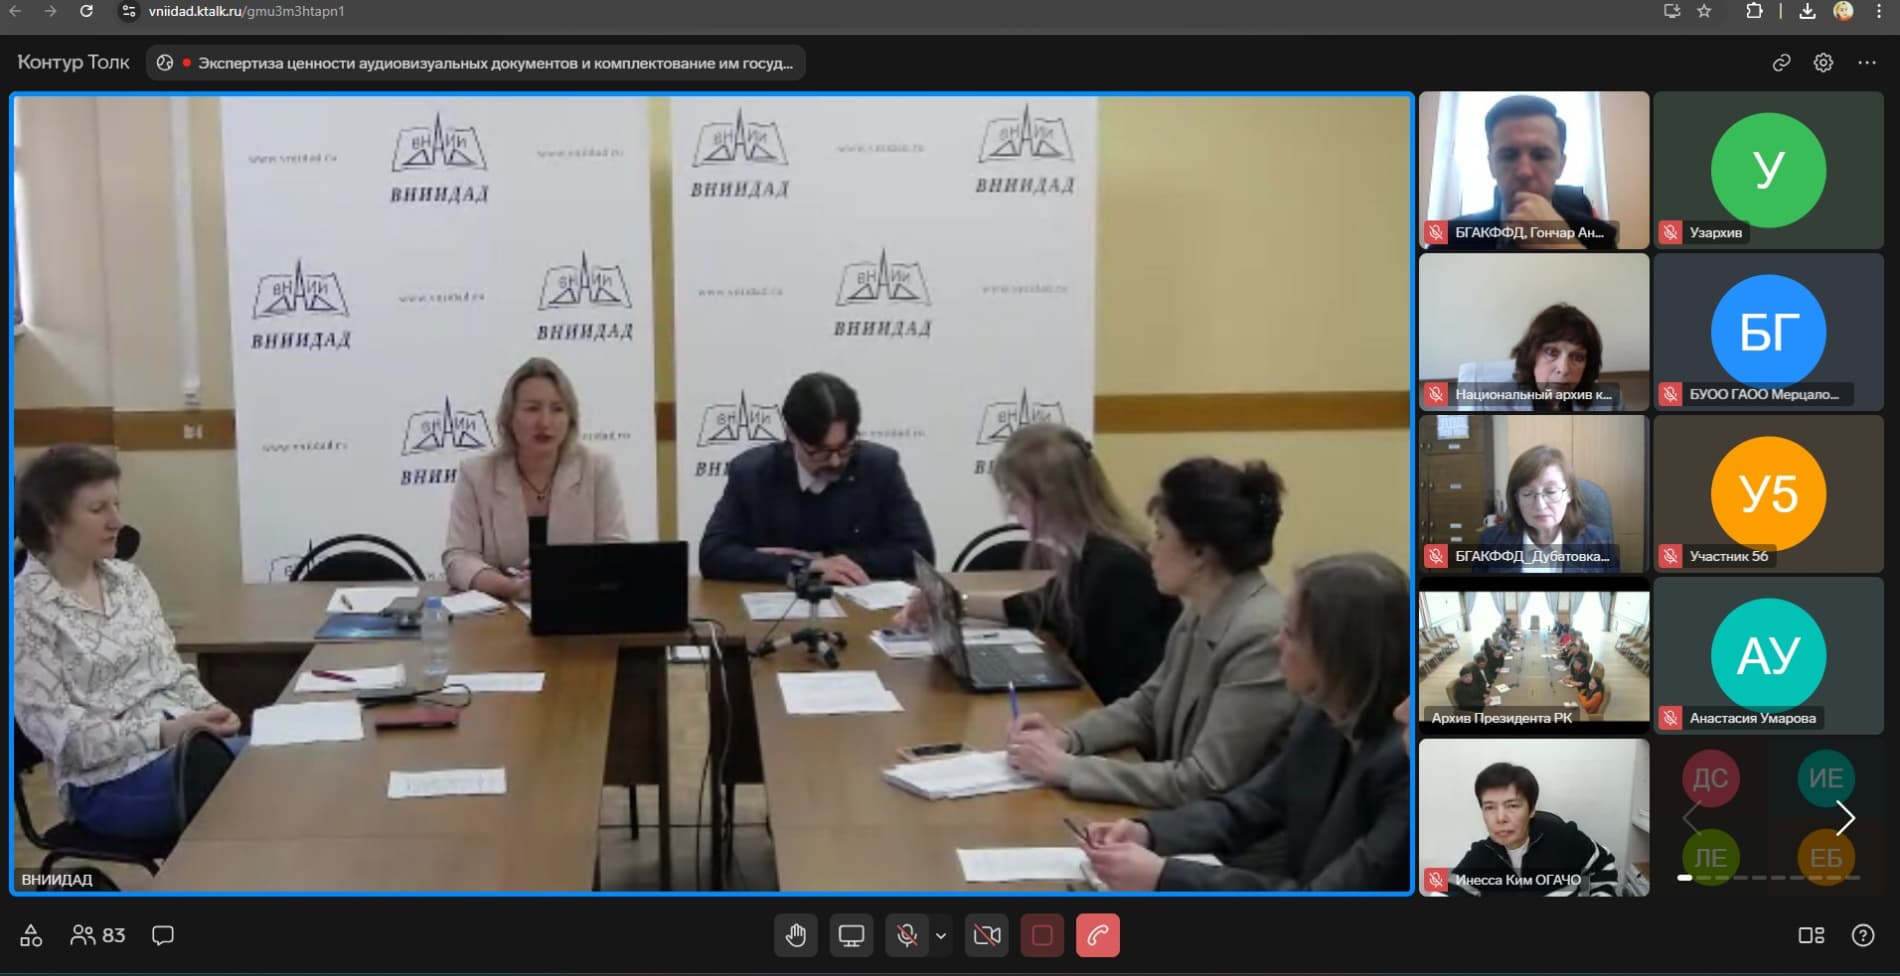Select Архив Президента РК video tile

click(1533, 655)
